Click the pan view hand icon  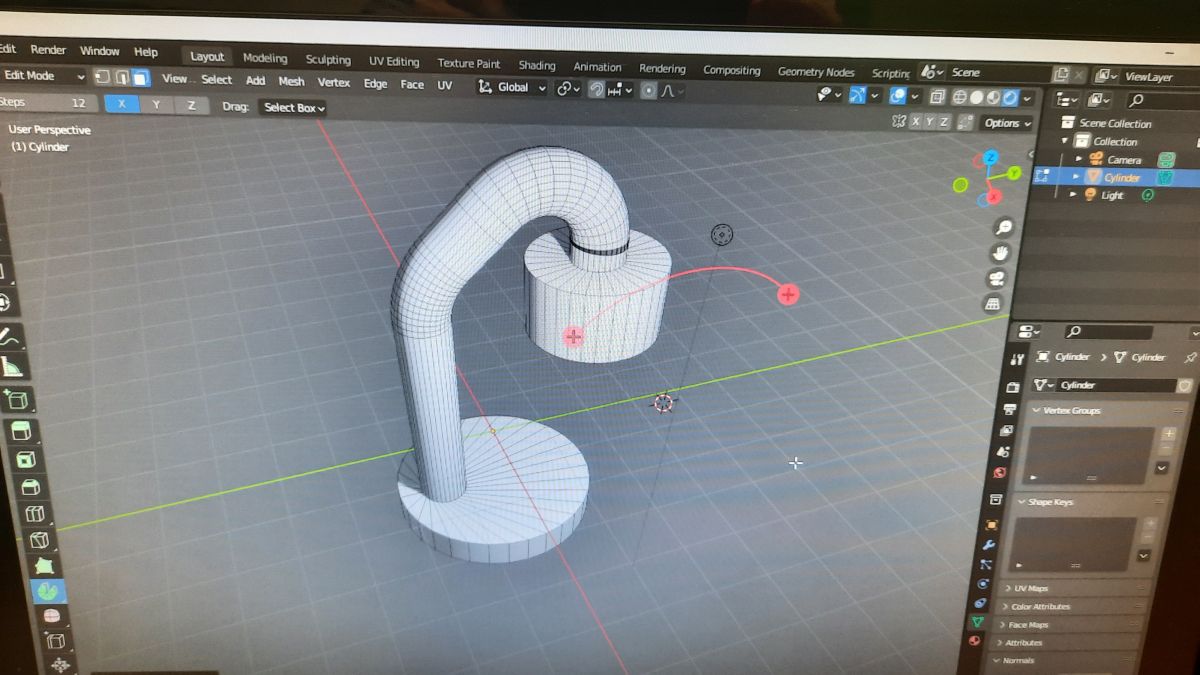tap(999, 253)
